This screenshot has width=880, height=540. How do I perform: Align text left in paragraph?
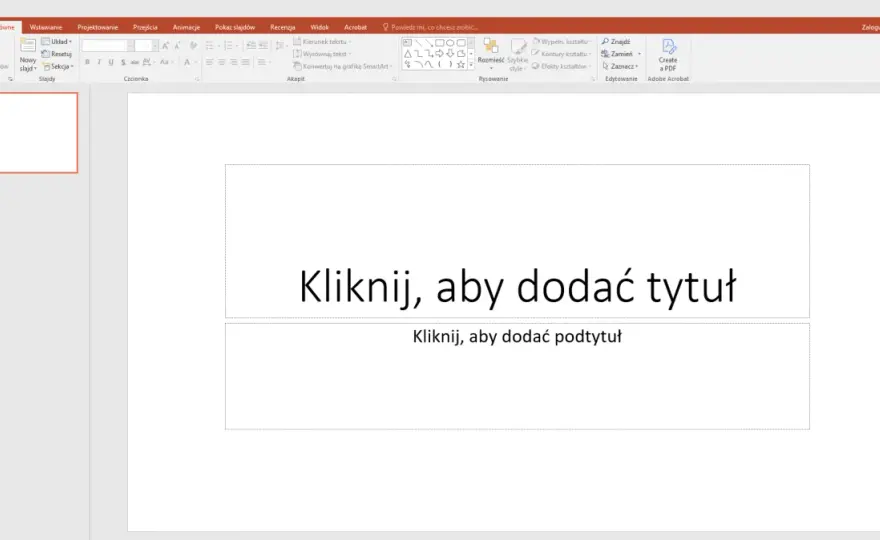point(209,62)
